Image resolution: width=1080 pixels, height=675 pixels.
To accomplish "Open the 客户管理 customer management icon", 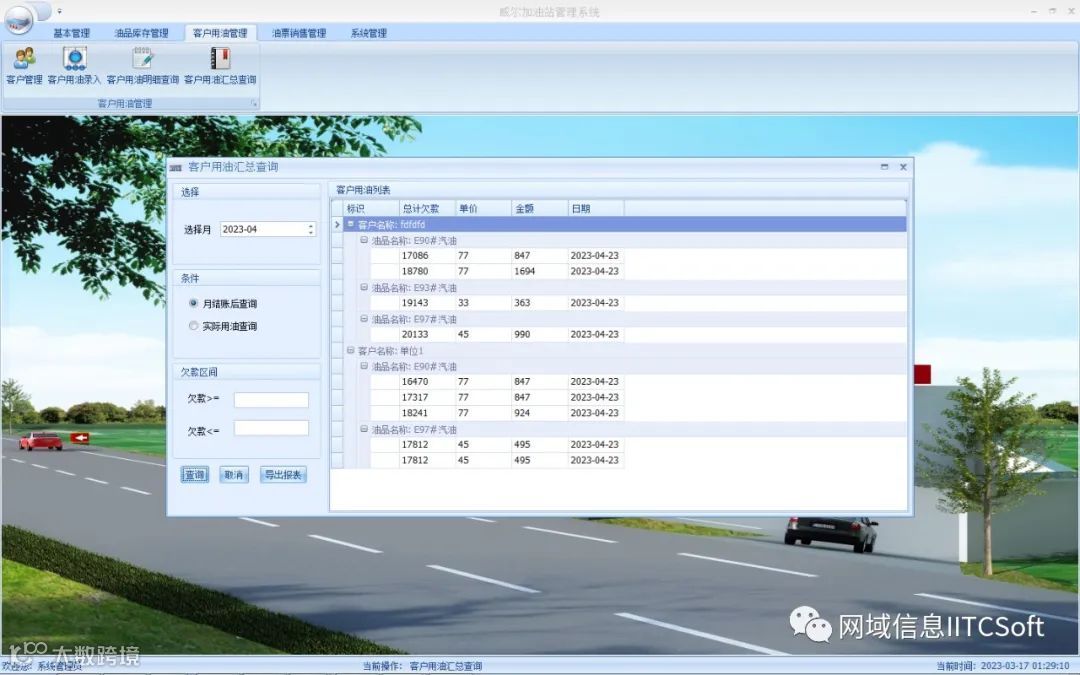I will [x=24, y=65].
